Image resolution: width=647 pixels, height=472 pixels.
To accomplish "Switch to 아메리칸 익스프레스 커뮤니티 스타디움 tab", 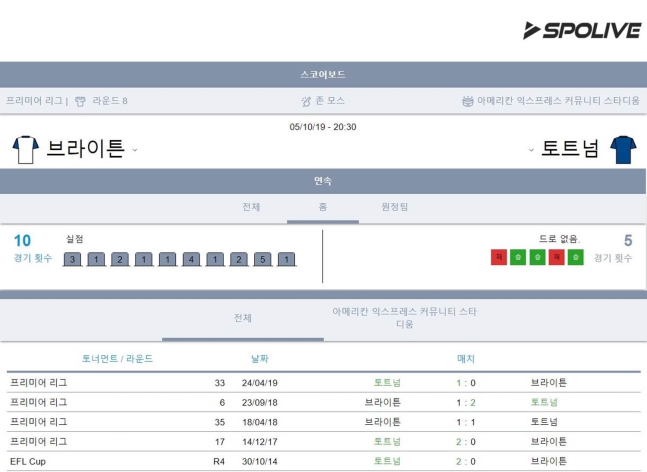I will [404, 318].
